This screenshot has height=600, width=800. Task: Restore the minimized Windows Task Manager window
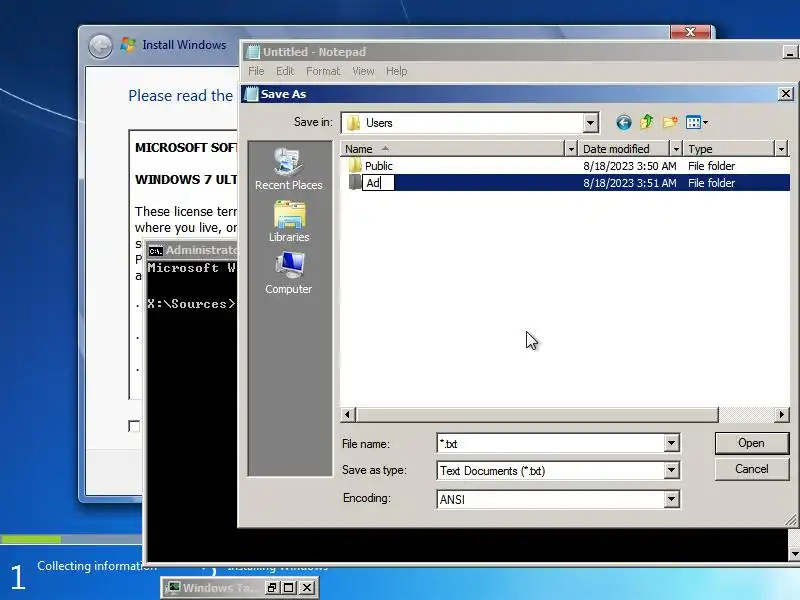tap(271, 588)
